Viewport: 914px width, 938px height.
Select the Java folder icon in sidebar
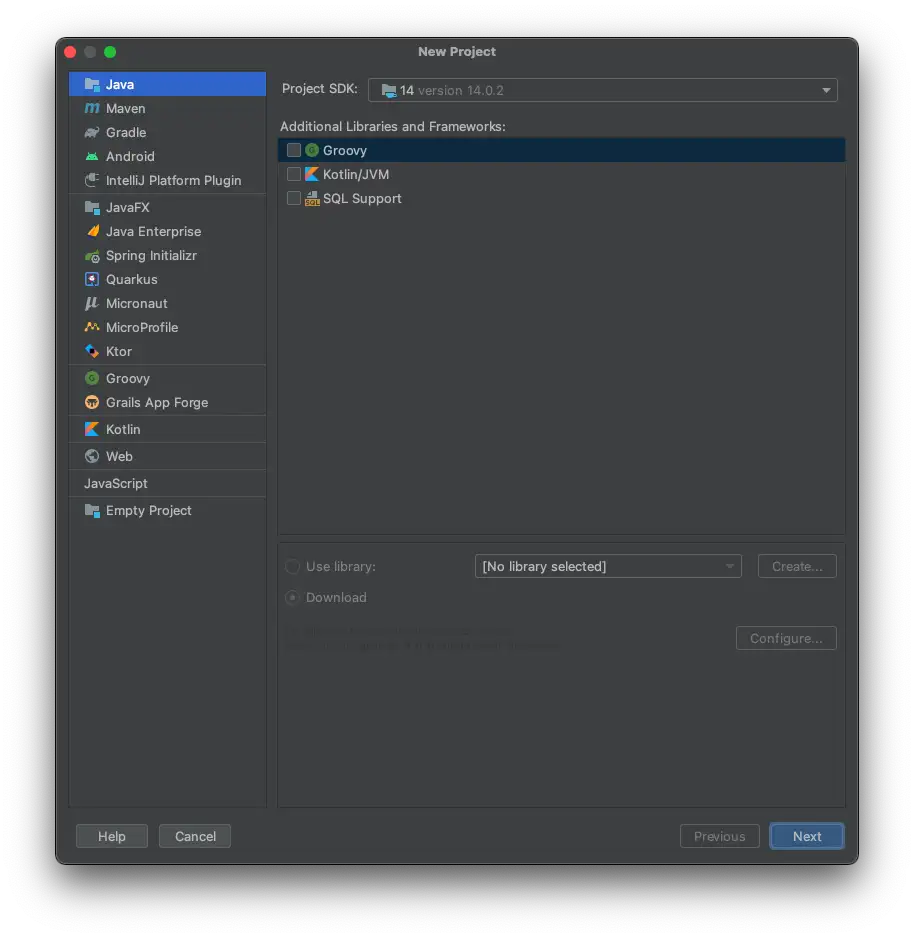[x=92, y=84]
